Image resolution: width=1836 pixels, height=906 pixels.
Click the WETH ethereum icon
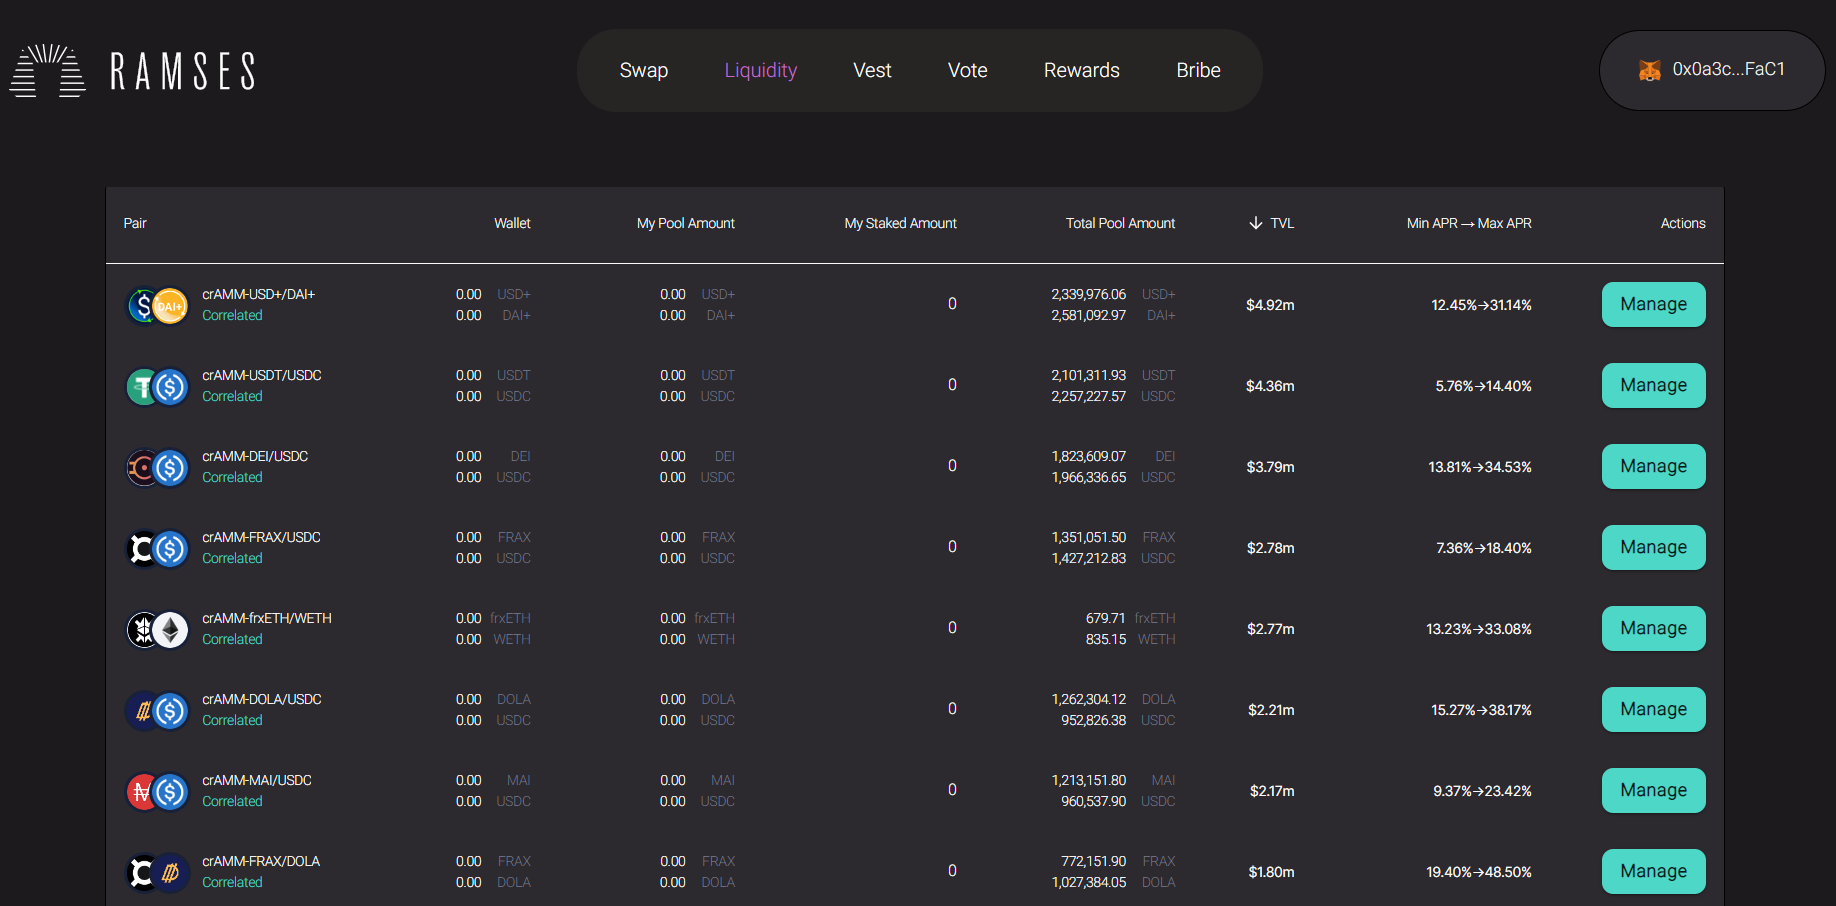point(170,629)
